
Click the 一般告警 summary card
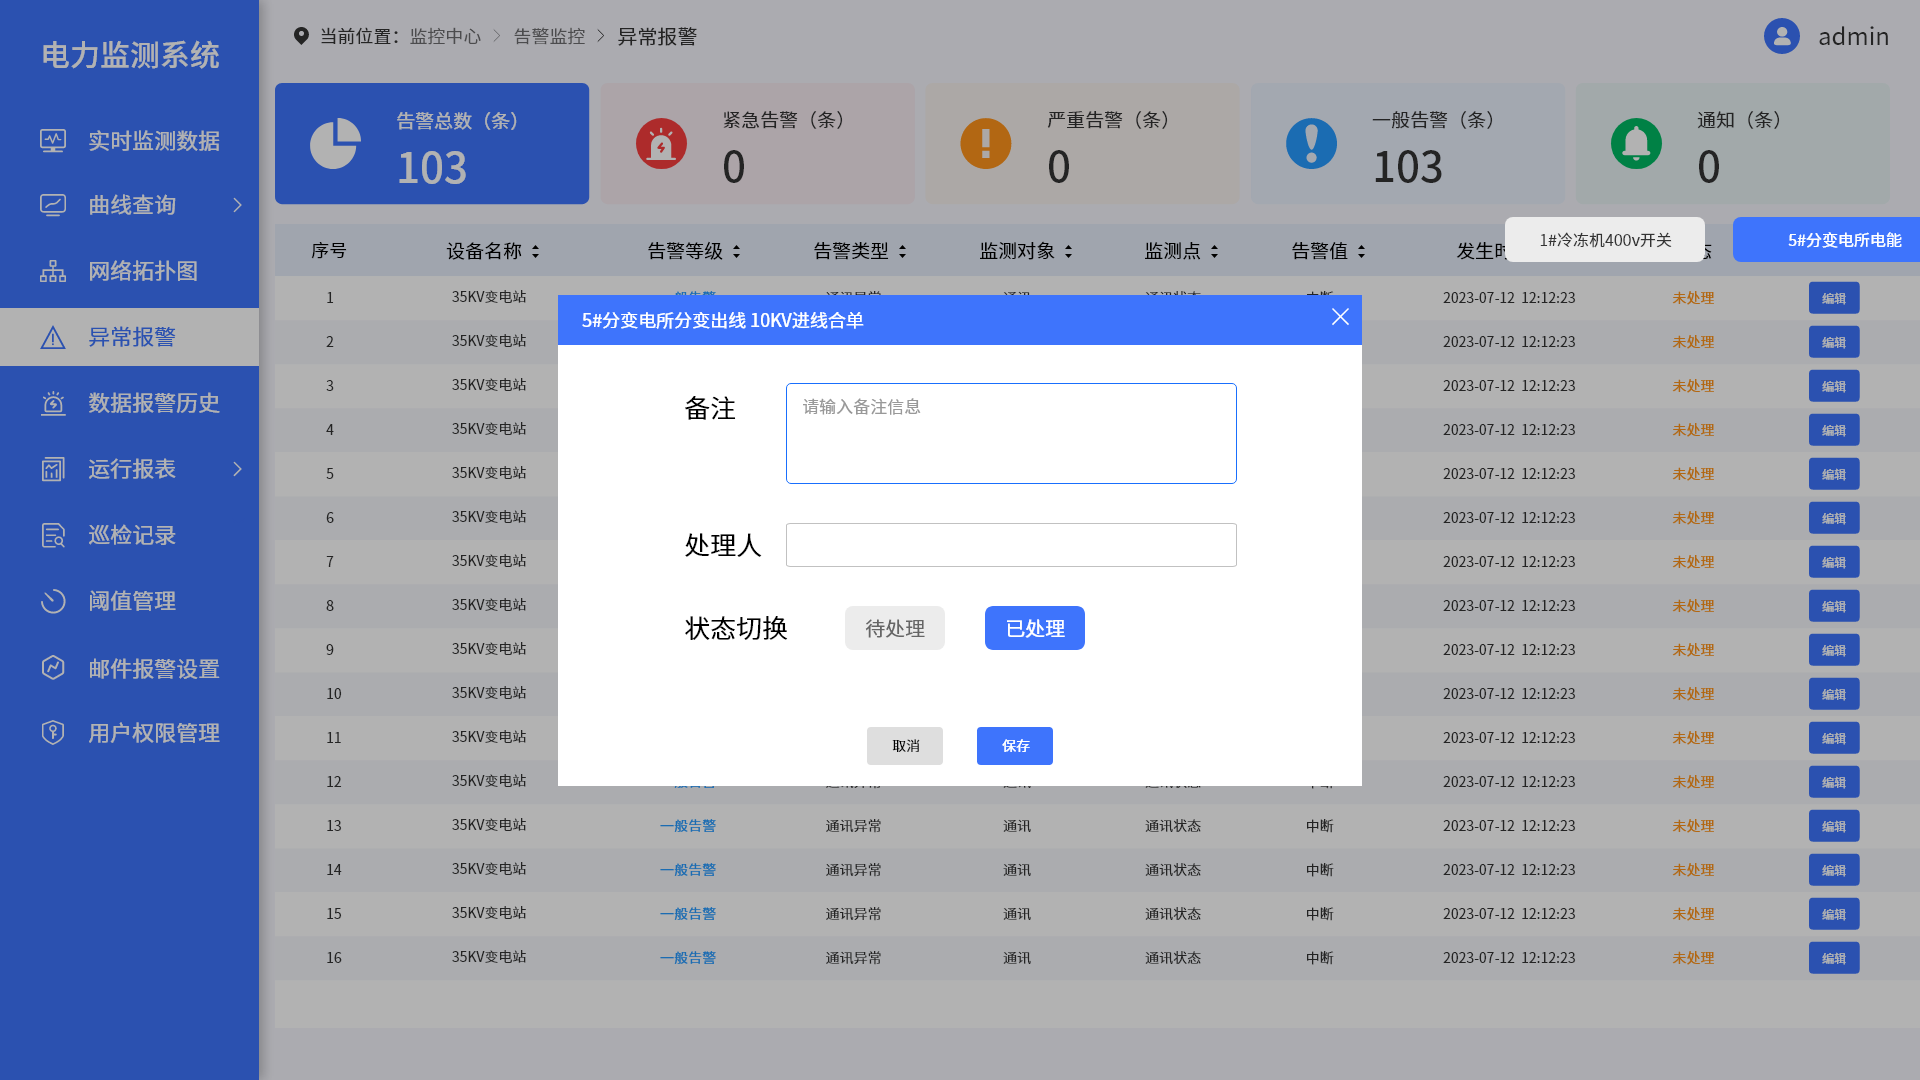coord(1408,144)
